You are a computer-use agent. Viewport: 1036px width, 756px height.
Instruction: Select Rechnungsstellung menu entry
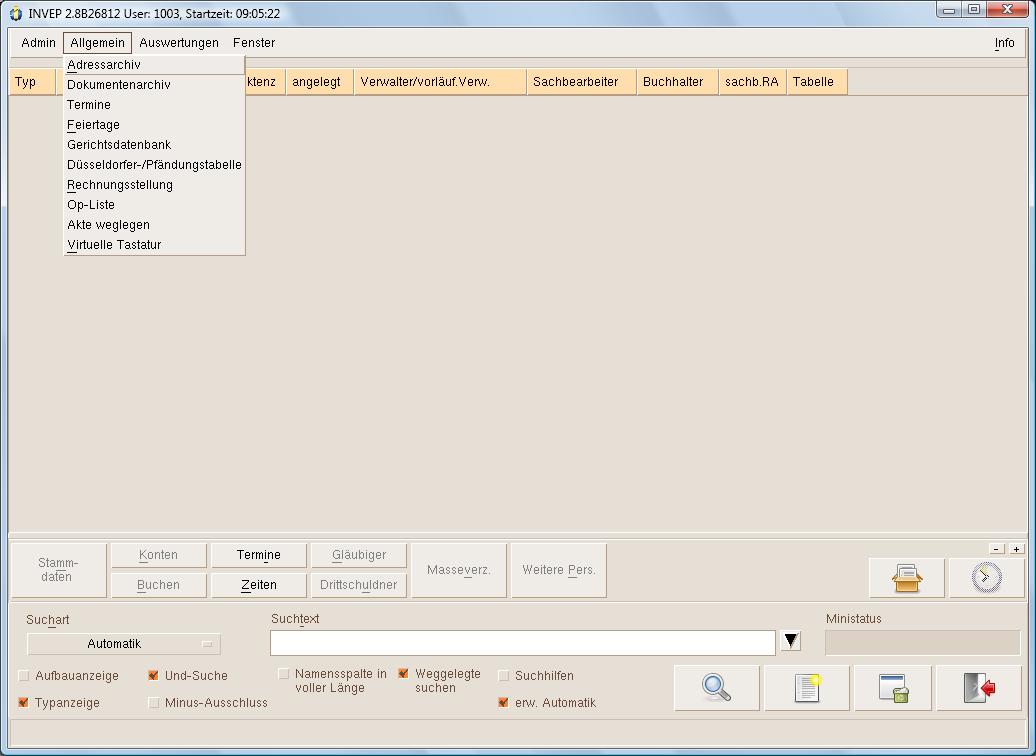coord(154,184)
